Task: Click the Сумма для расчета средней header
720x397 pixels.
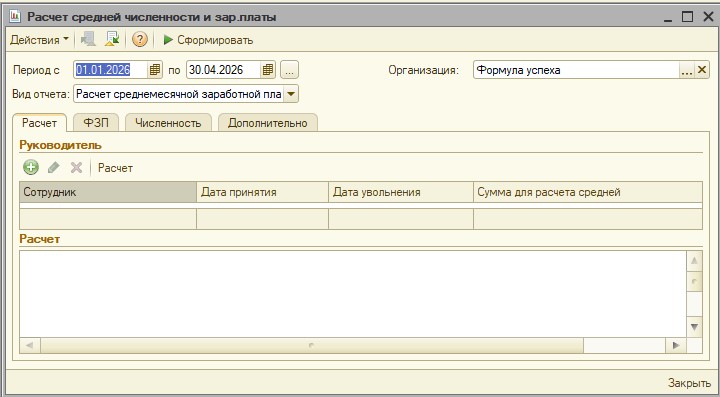Action: pyautogui.click(x=588, y=192)
